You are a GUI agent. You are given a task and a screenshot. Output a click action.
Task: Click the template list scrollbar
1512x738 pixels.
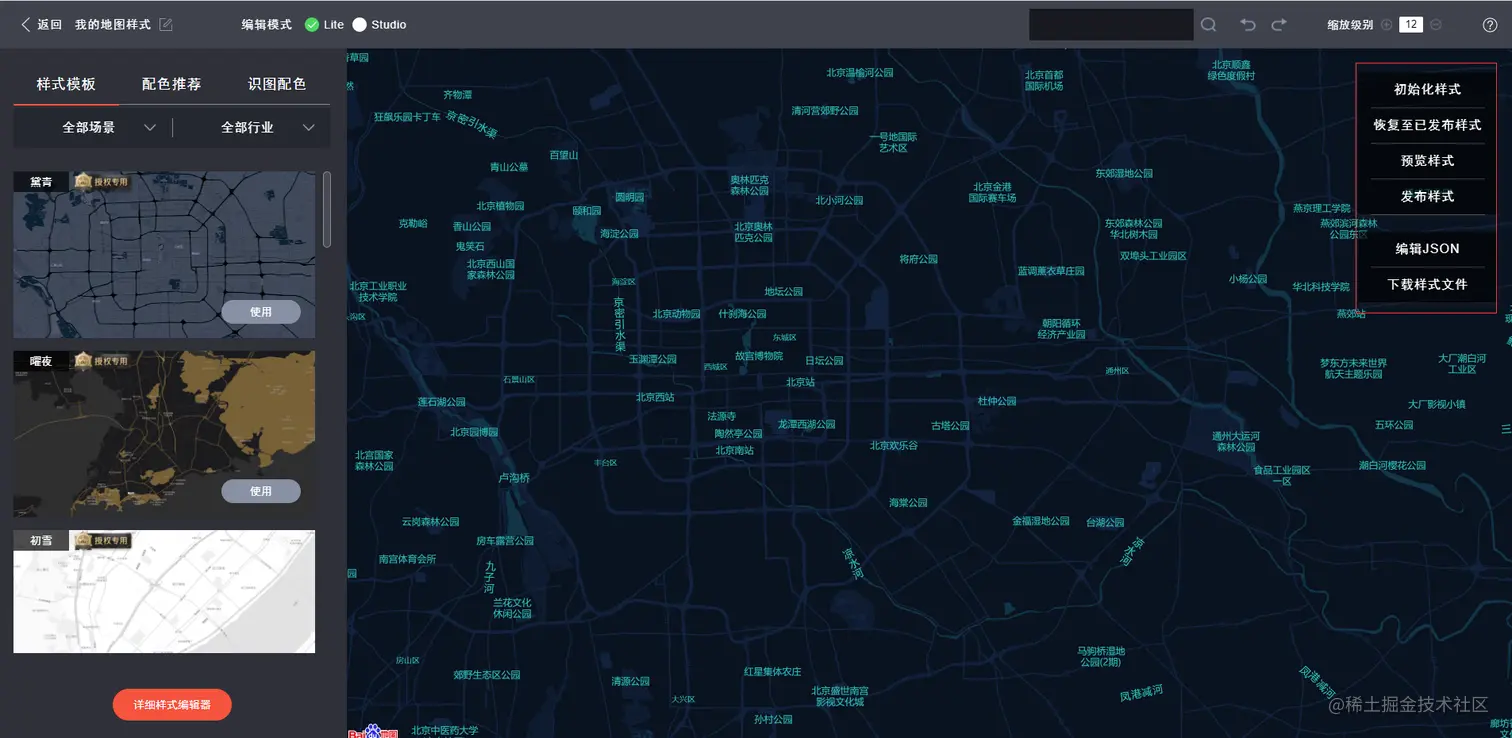pyautogui.click(x=327, y=209)
